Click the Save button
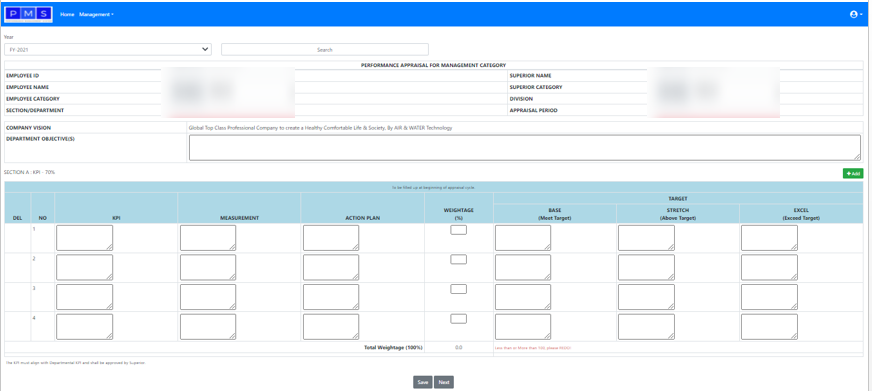 (x=423, y=382)
